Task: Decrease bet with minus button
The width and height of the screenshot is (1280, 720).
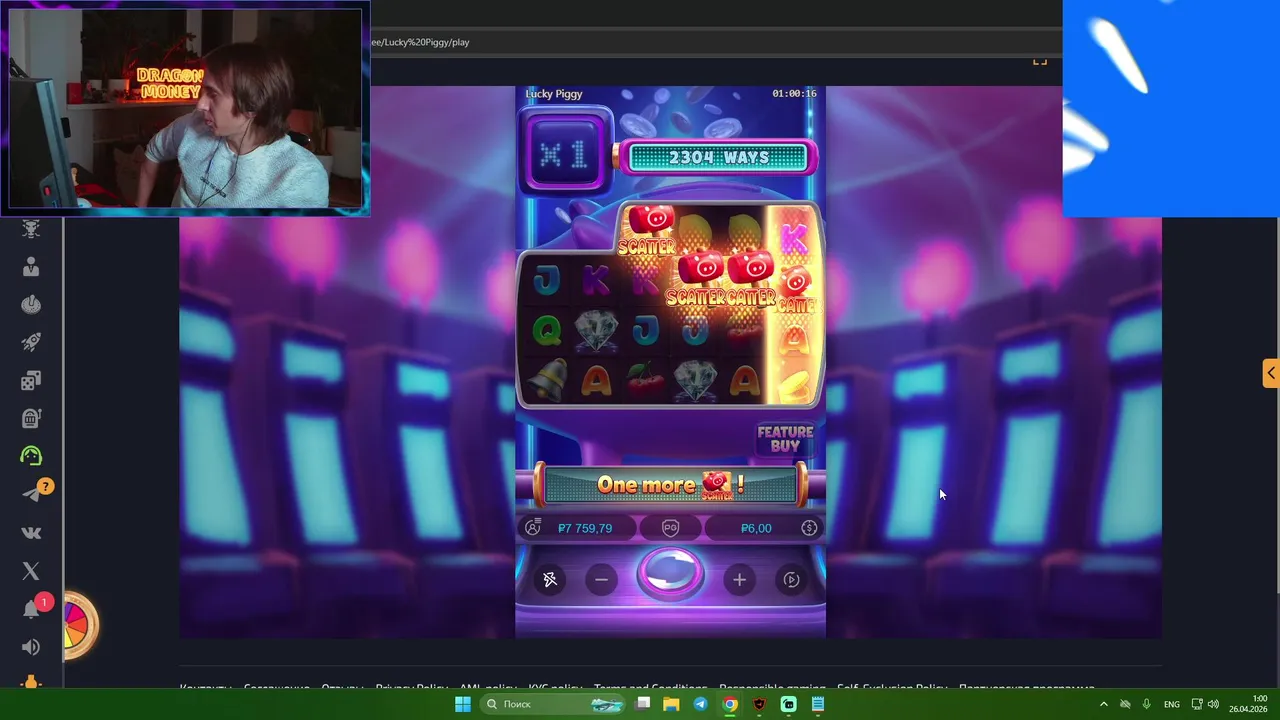Action: click(601, 579)
